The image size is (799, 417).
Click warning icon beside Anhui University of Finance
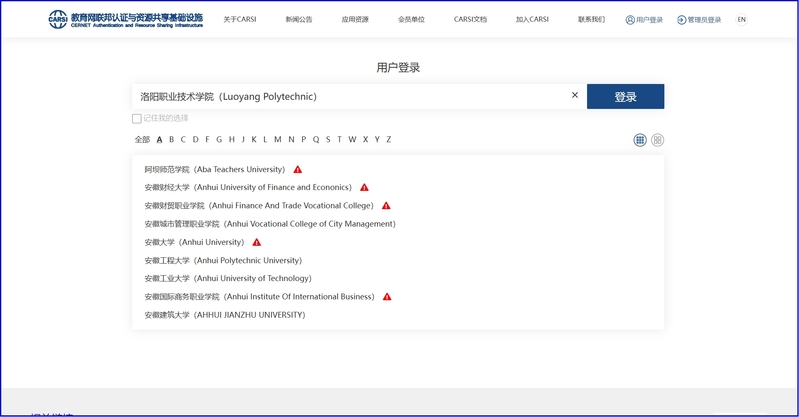(364, 188)
